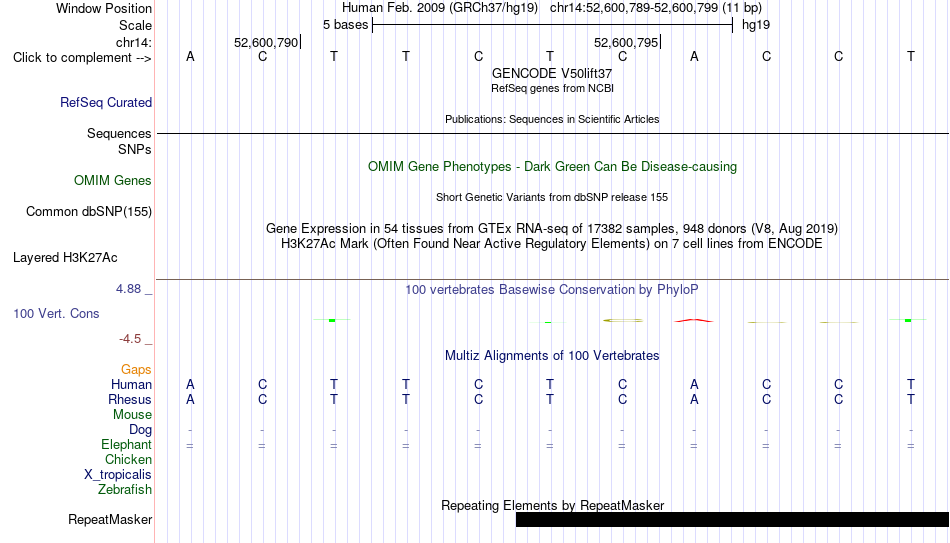Click the OMIM Genes track label
950x543 pixels.
[x=113, y=181]
